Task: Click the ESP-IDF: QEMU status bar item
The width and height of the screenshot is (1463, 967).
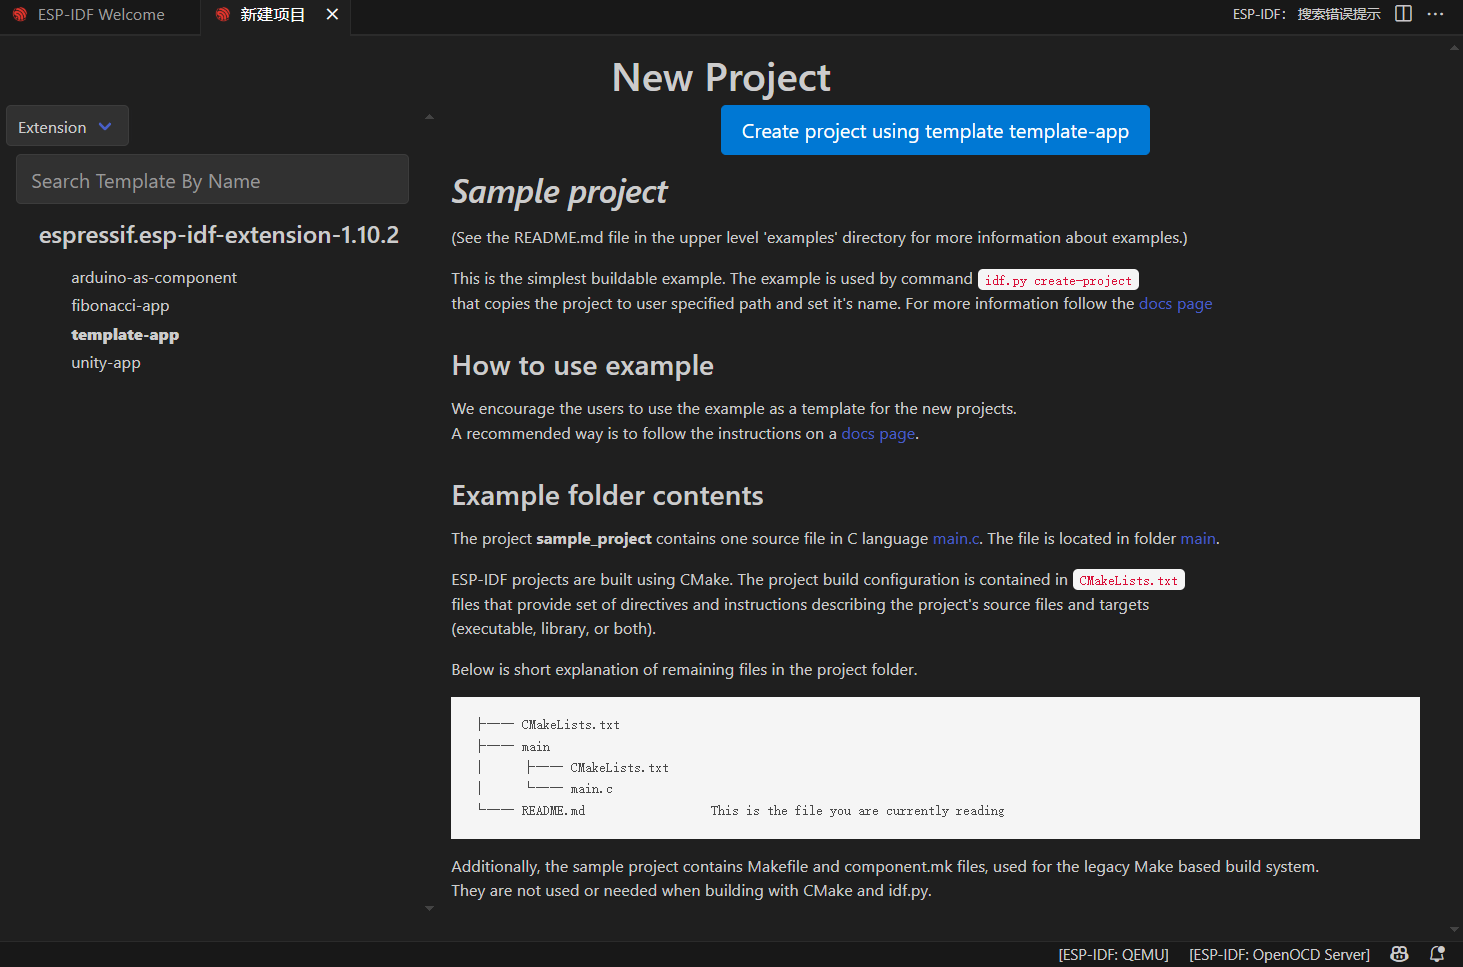Action: click(x=1113, y=955)
